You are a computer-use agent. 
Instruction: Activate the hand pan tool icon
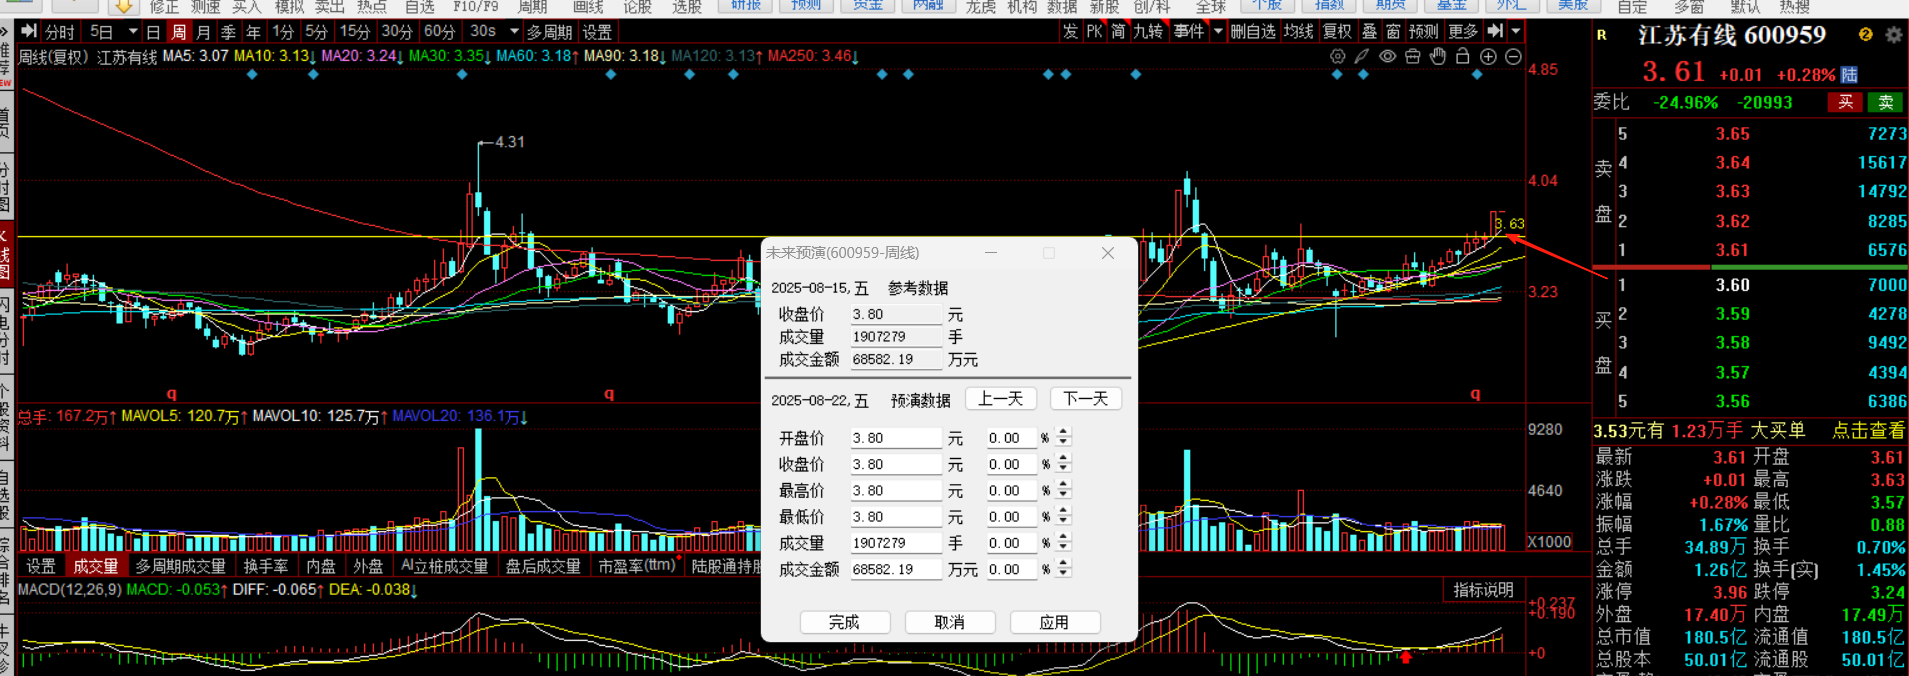1438,57
